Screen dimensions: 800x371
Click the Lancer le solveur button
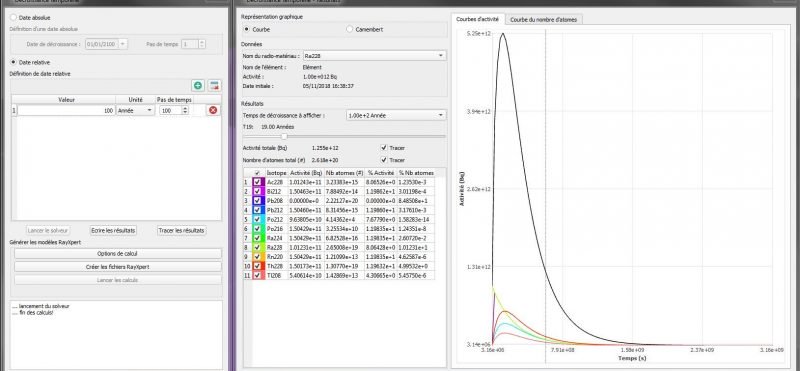pyautogui.click(x=48, y=231)
